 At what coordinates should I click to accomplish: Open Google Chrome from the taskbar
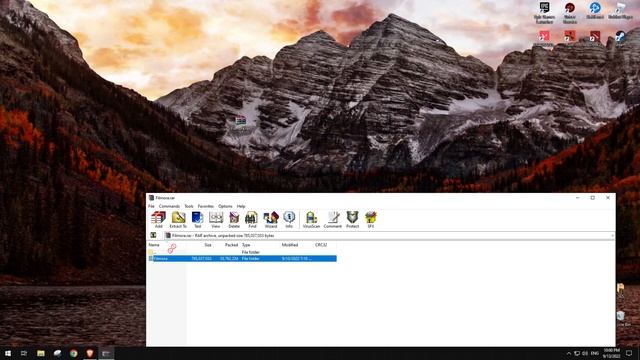tap(73, 353)
